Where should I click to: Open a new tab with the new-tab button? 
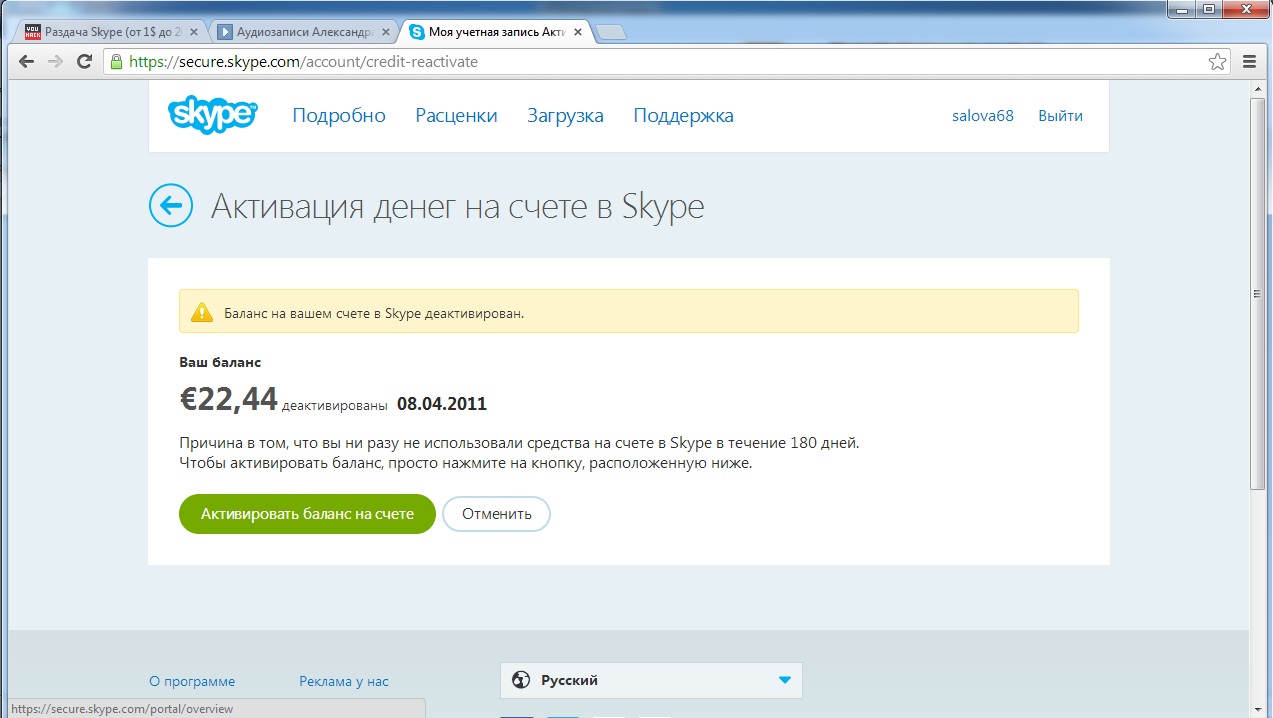611,33
